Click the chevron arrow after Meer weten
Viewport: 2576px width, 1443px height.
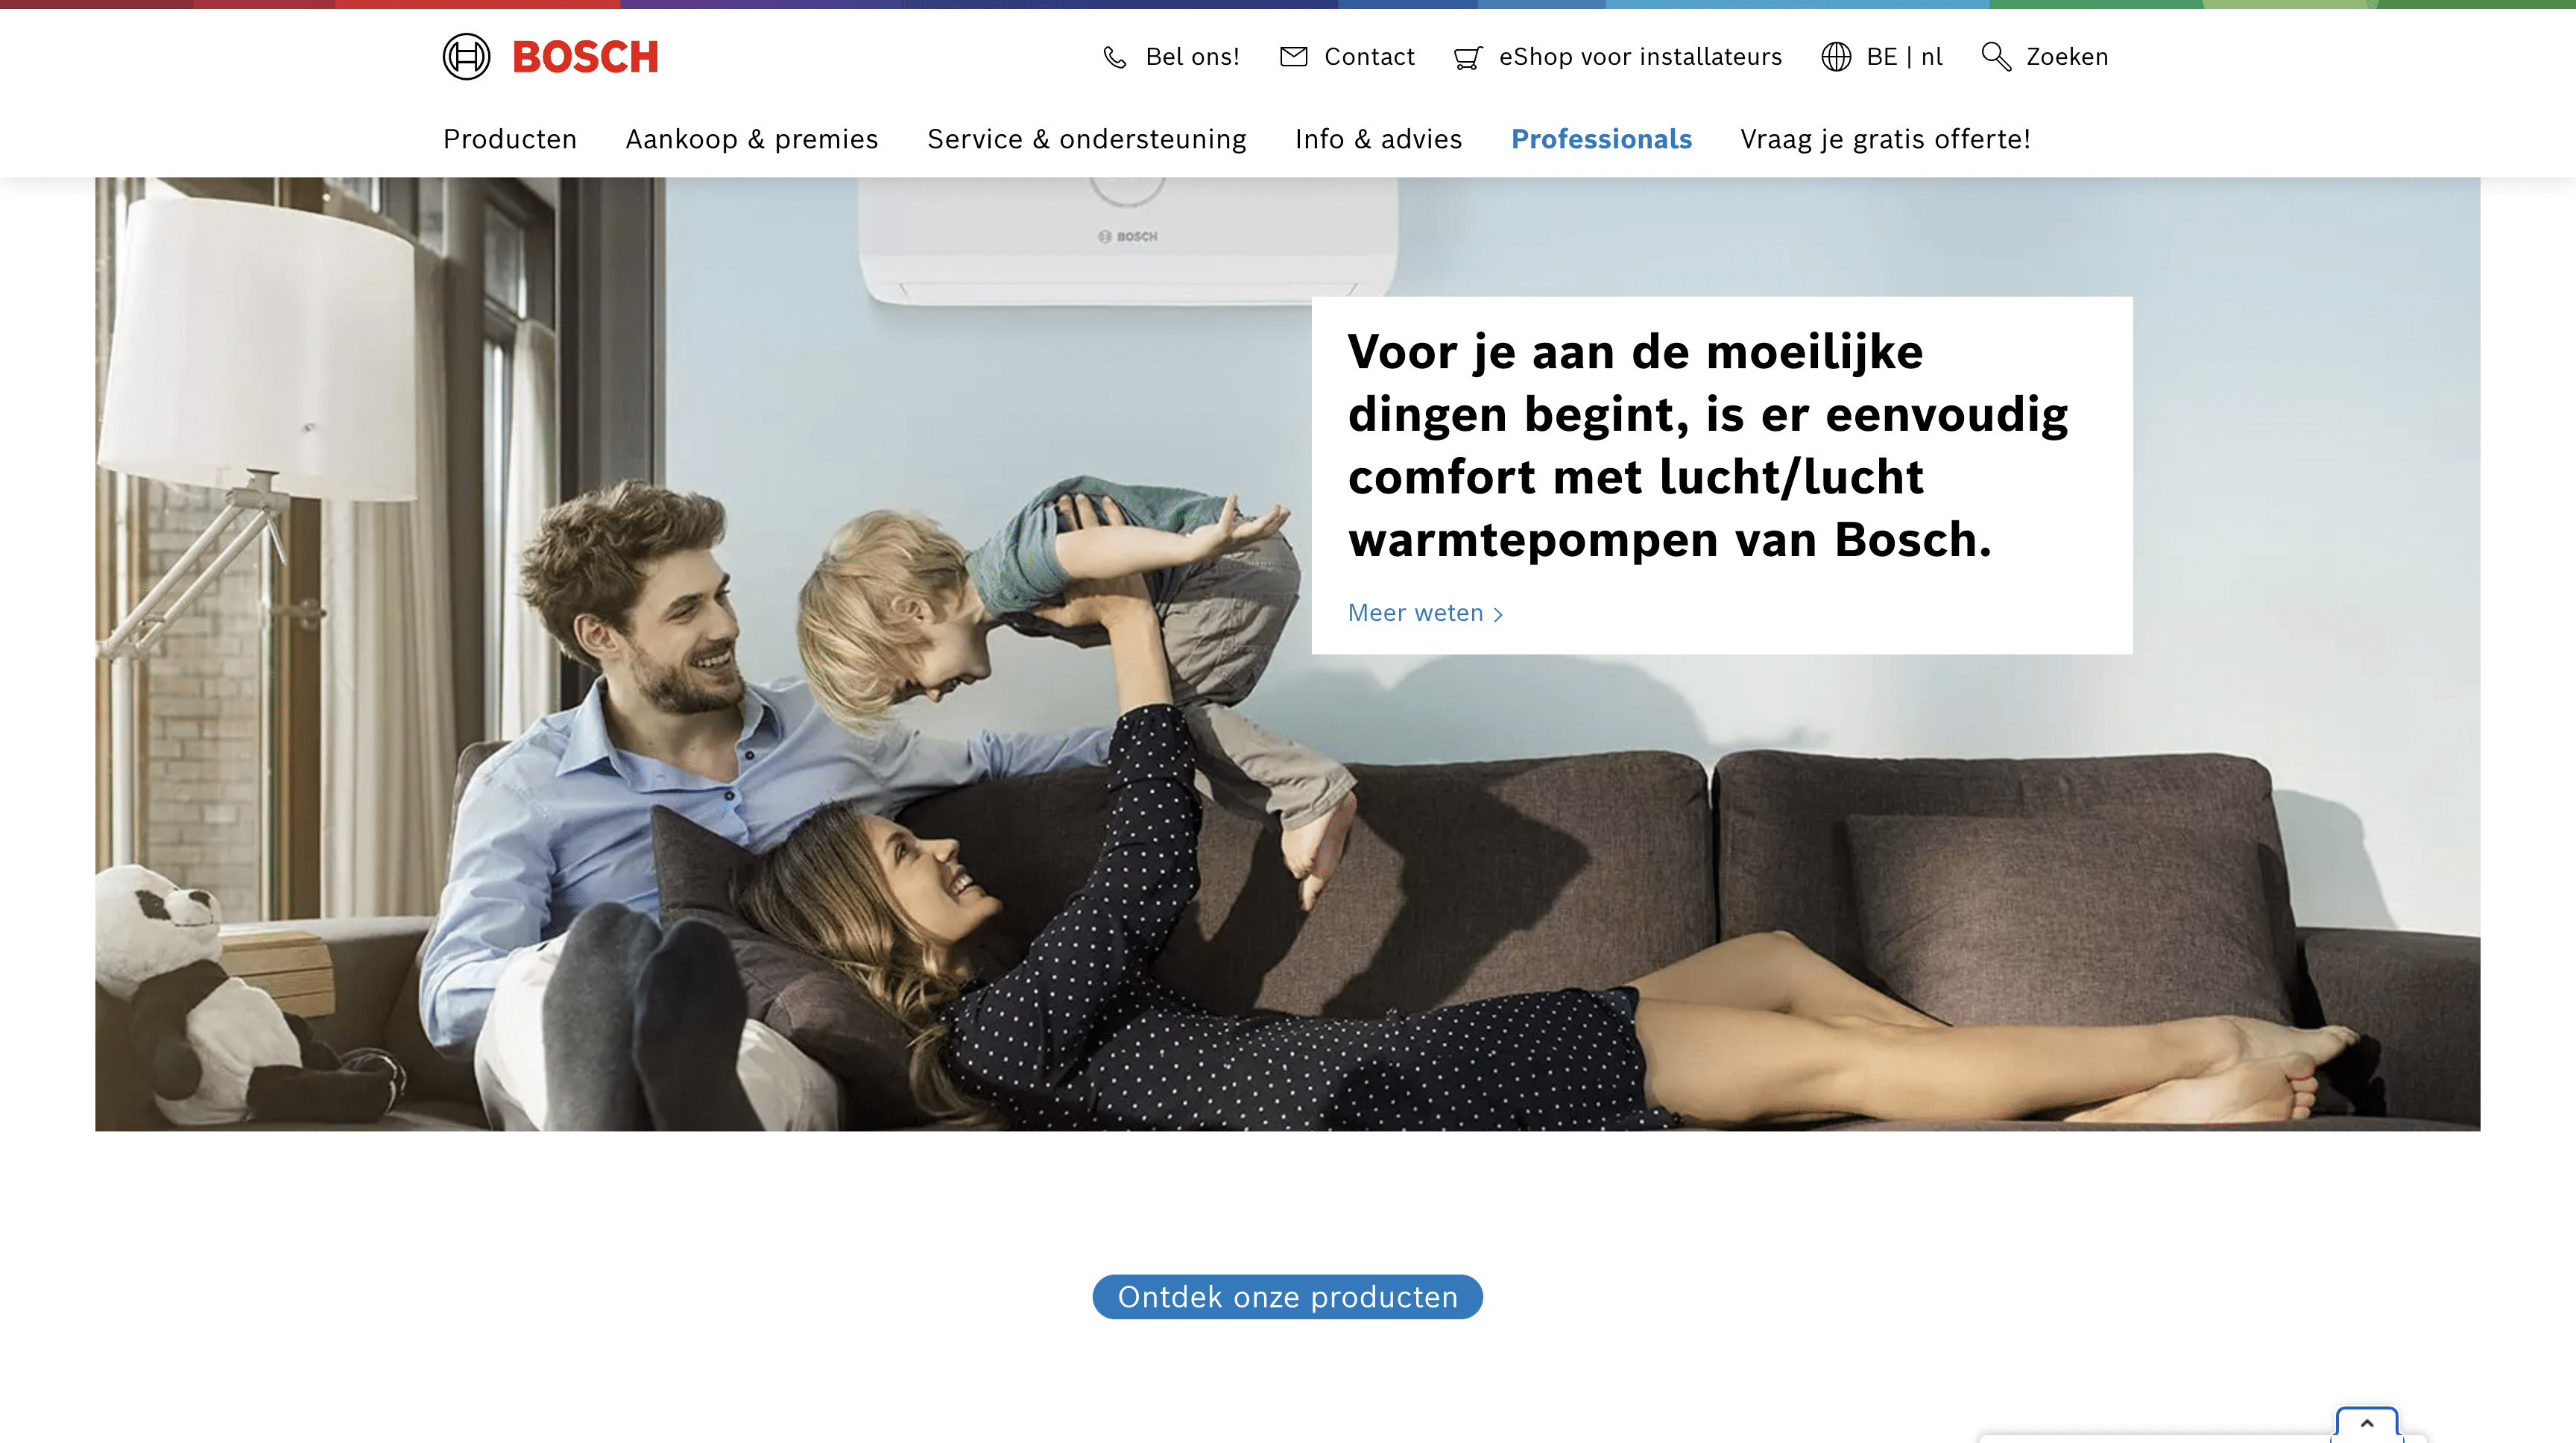pos(1498,615)
